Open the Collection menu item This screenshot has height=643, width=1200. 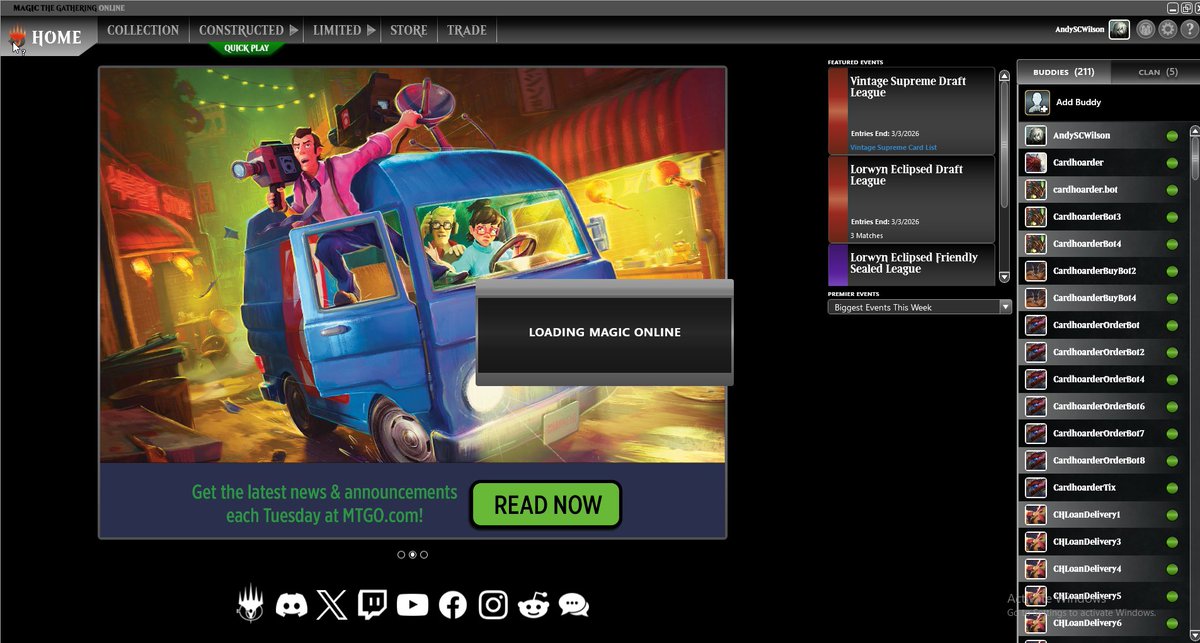coord(143,31)
